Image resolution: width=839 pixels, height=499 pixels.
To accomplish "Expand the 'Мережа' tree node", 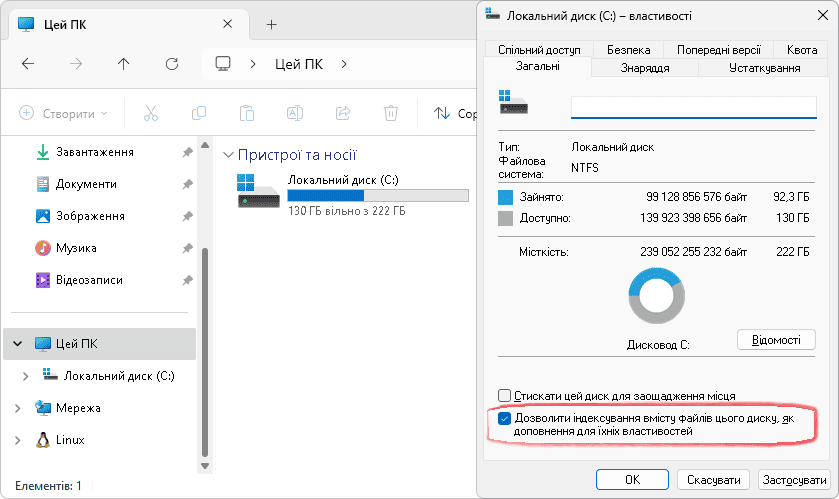I will click(x=17, y=408).
